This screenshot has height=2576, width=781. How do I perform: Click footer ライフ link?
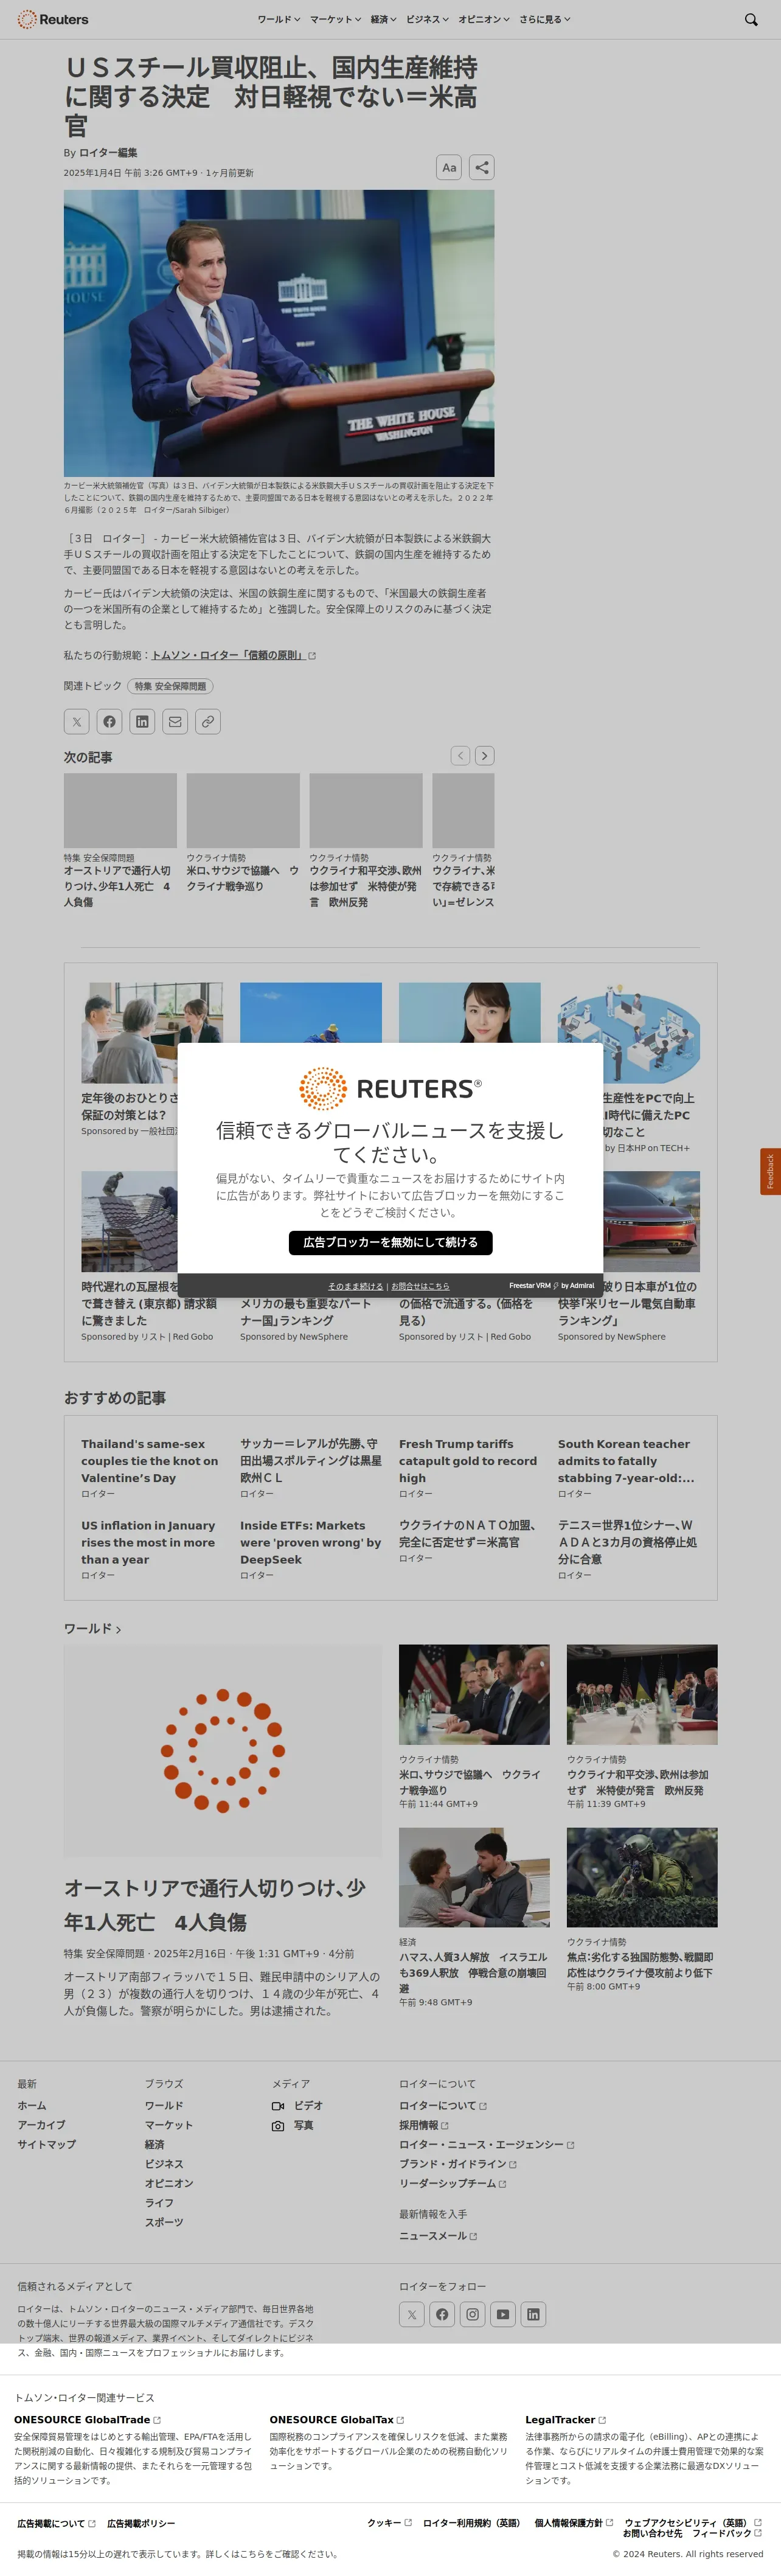tap(159, 2202)
